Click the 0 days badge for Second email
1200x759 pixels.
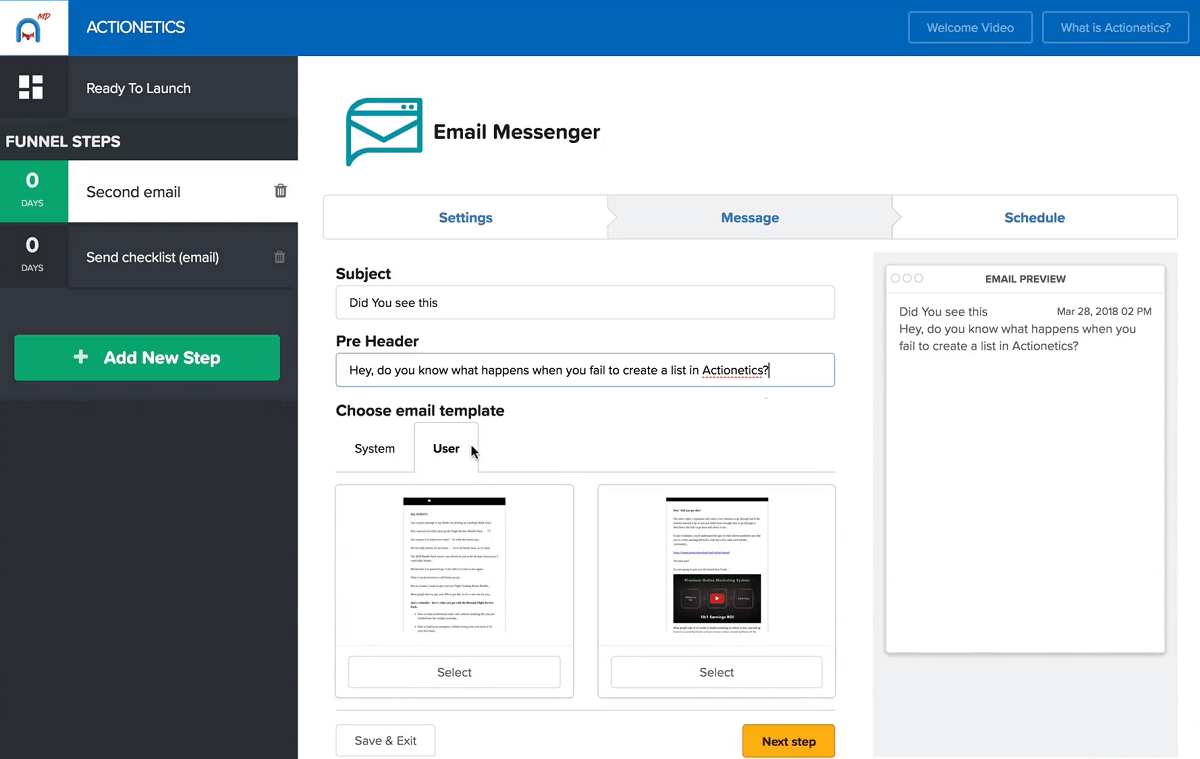33,192
